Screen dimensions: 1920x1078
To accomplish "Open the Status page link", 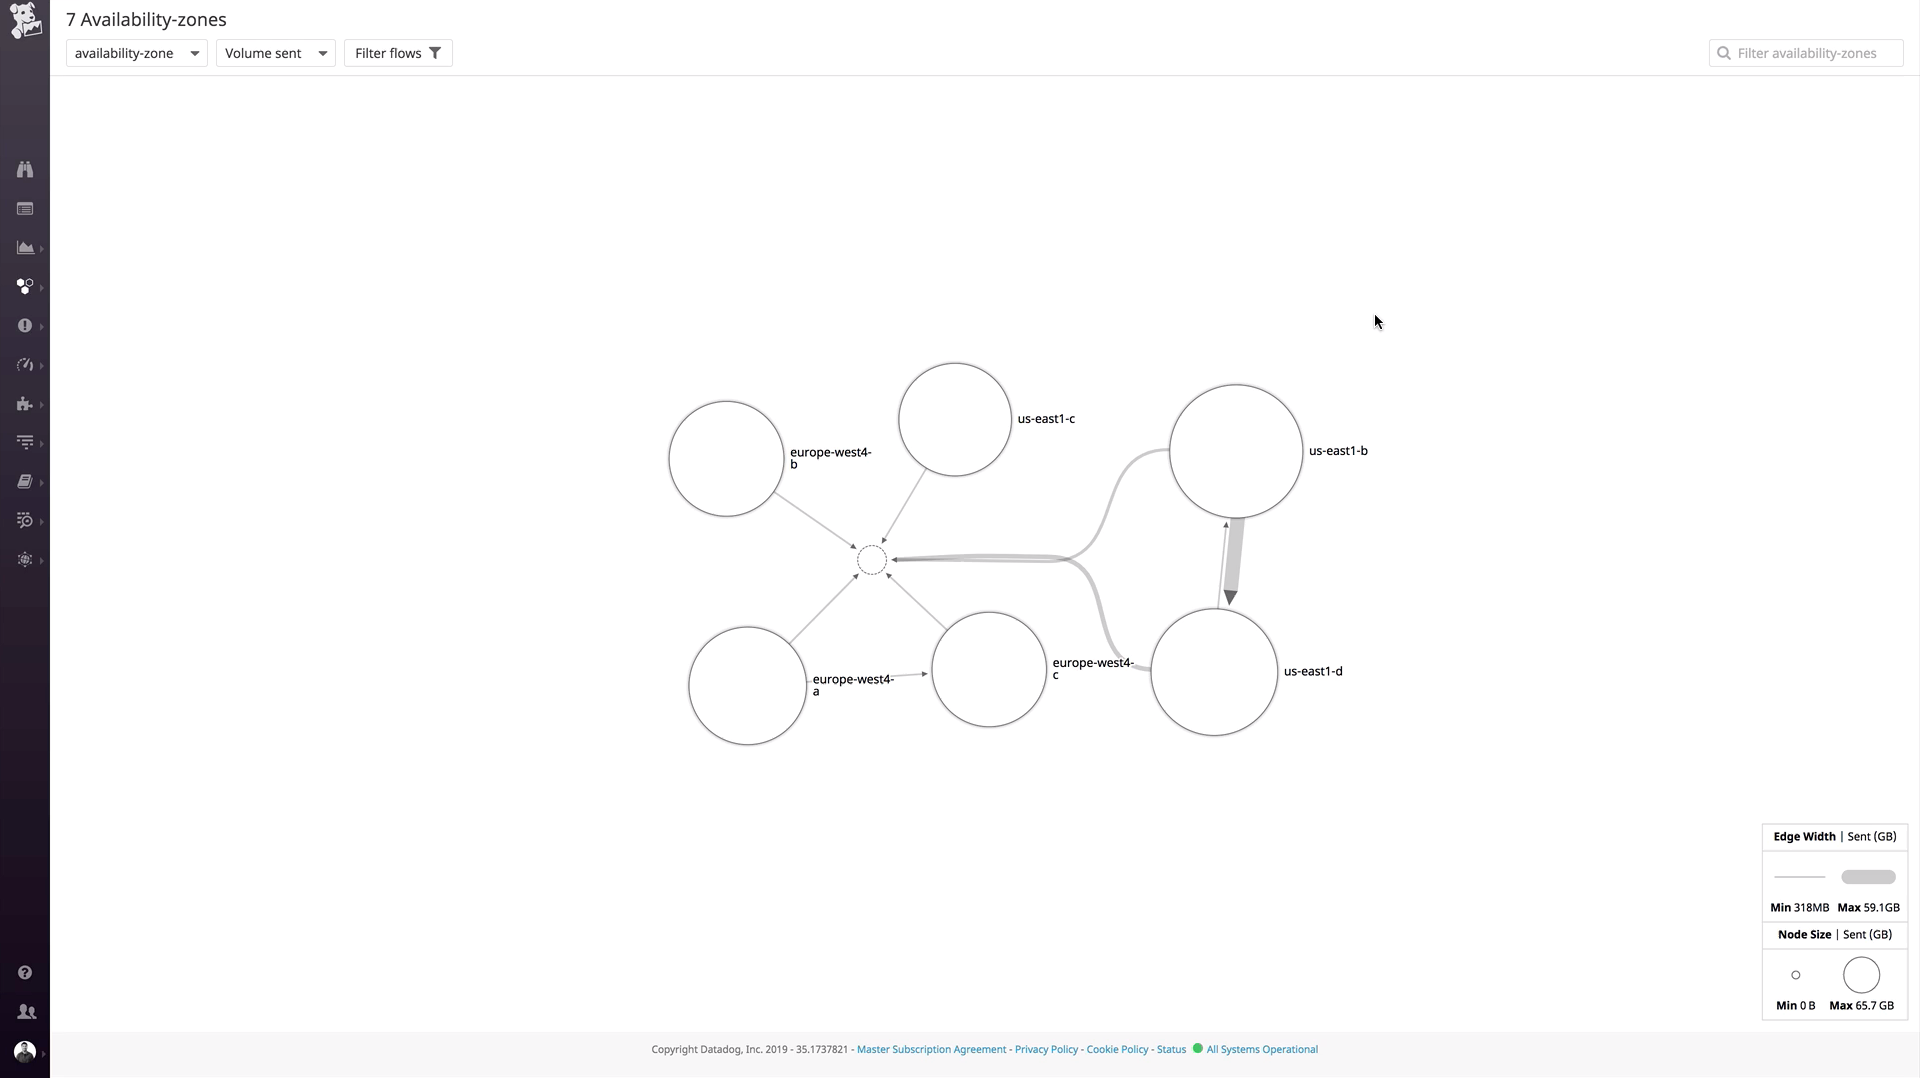I will click(x=1170, y=1049).
